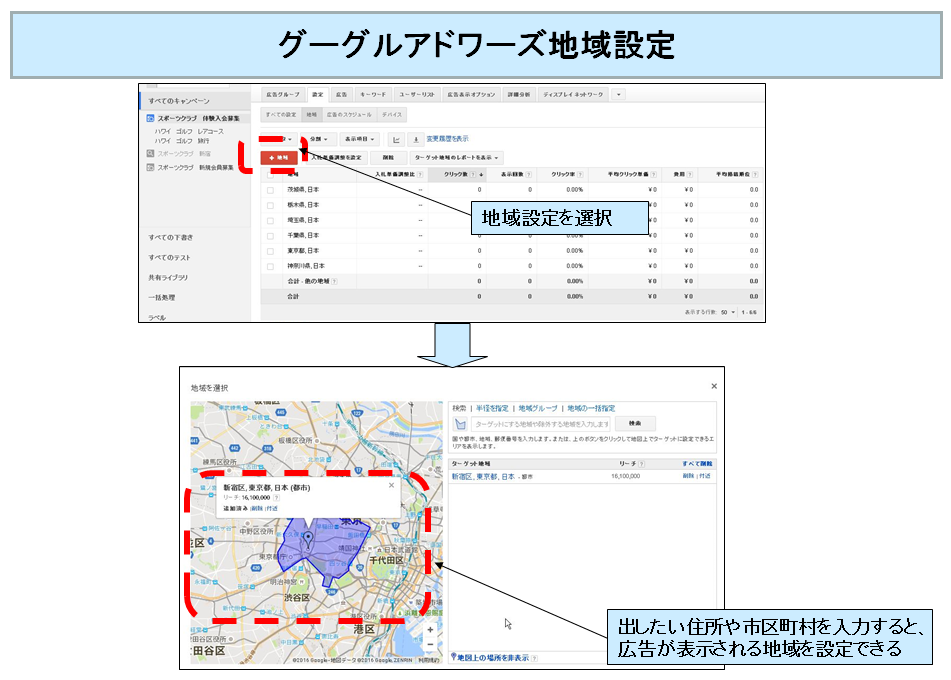
Task: Open 一括処理 in the sidebar
Action: tap(162, 298)
